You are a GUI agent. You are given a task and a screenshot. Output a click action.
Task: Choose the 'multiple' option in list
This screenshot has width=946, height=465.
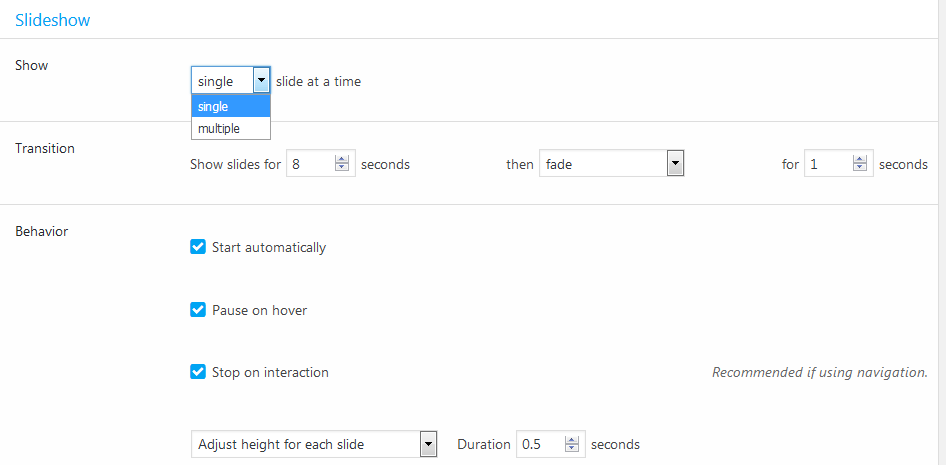(230, 129)
